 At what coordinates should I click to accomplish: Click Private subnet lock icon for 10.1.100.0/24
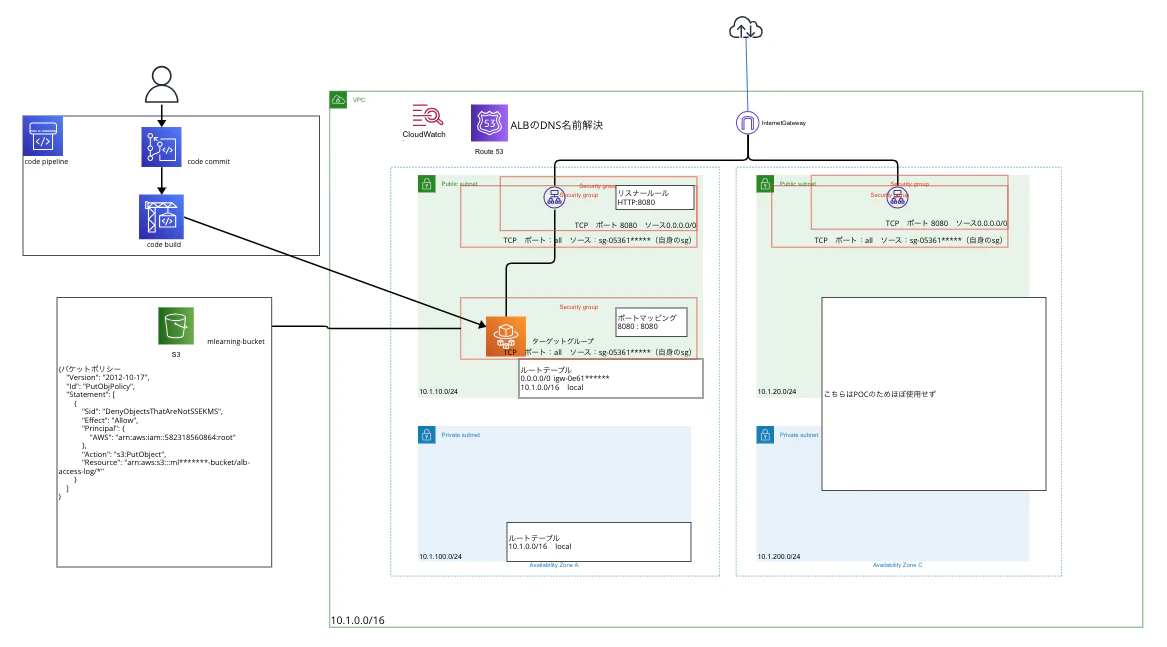pos(426,435)
